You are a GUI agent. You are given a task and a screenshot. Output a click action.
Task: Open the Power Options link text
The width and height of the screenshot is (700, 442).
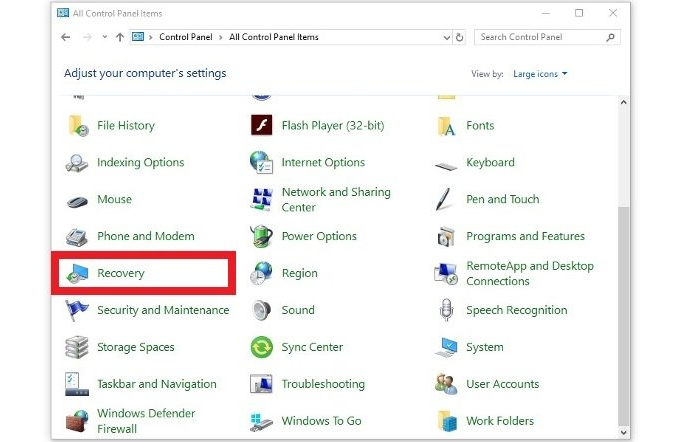319,236
